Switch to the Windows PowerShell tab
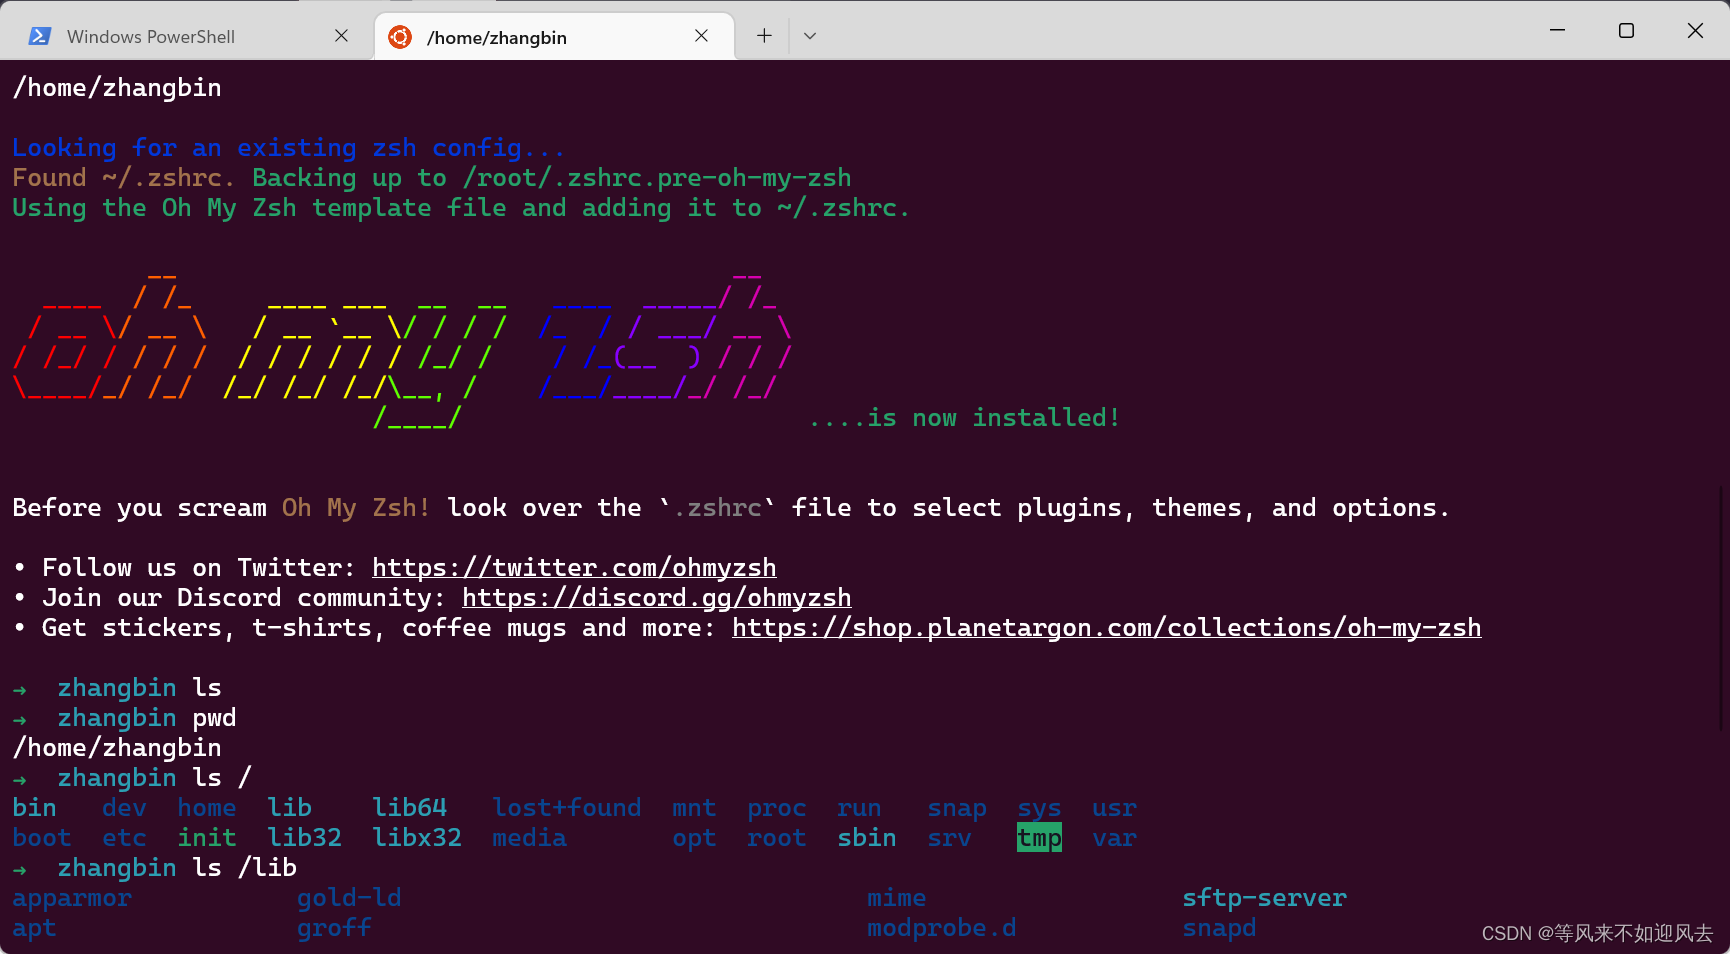 (150, 36)
